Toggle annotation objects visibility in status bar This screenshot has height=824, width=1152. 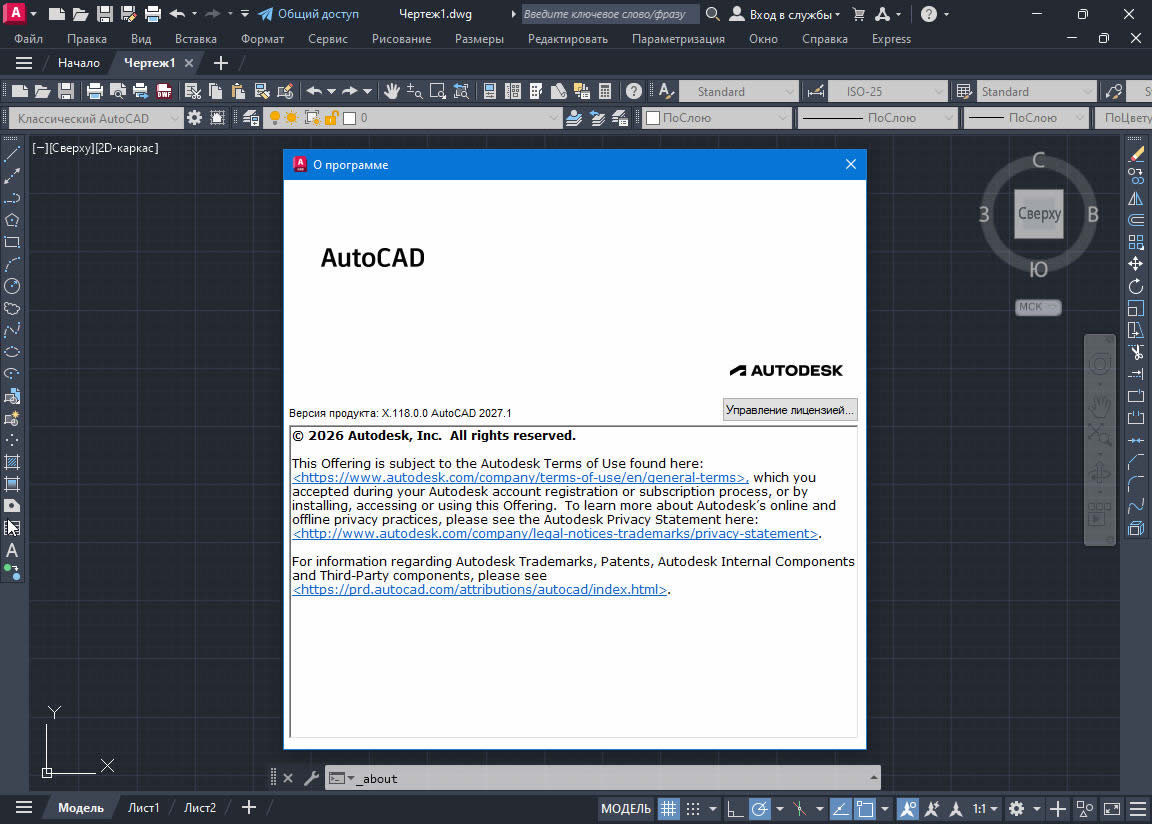[x=908, y=809]
